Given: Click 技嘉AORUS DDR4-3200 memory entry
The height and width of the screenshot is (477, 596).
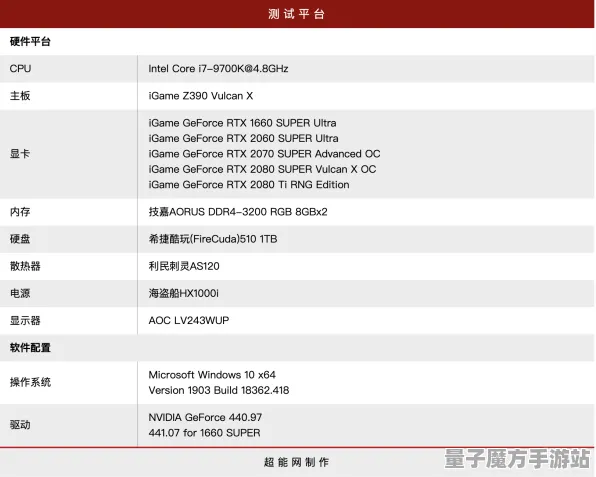Looking at the screenshot, I should (x=238, y=212).
